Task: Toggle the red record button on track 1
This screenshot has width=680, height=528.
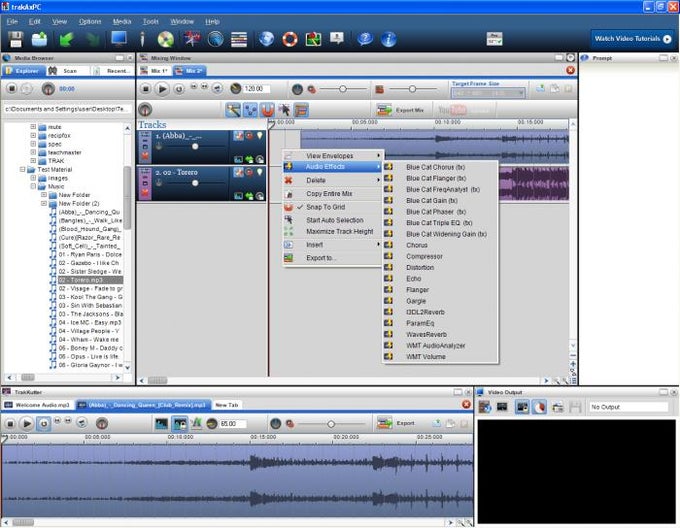Action: click(249, 136)
